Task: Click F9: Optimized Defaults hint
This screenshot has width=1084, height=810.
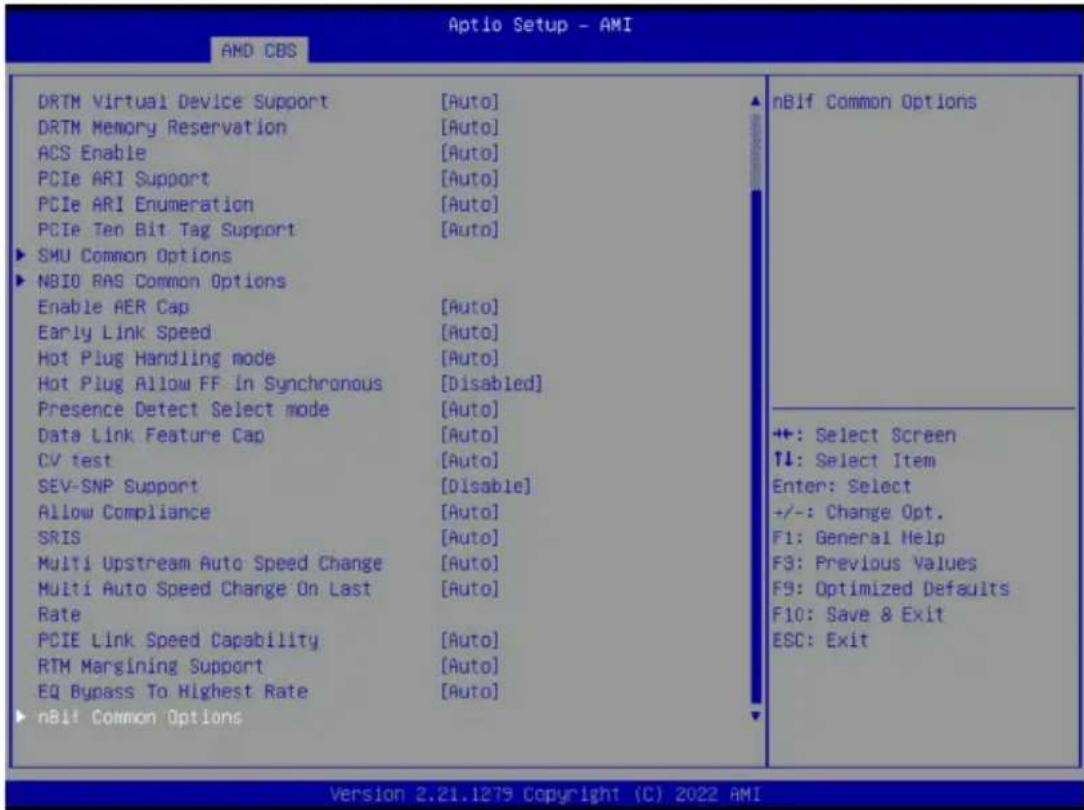Action: tap(891, 589)
